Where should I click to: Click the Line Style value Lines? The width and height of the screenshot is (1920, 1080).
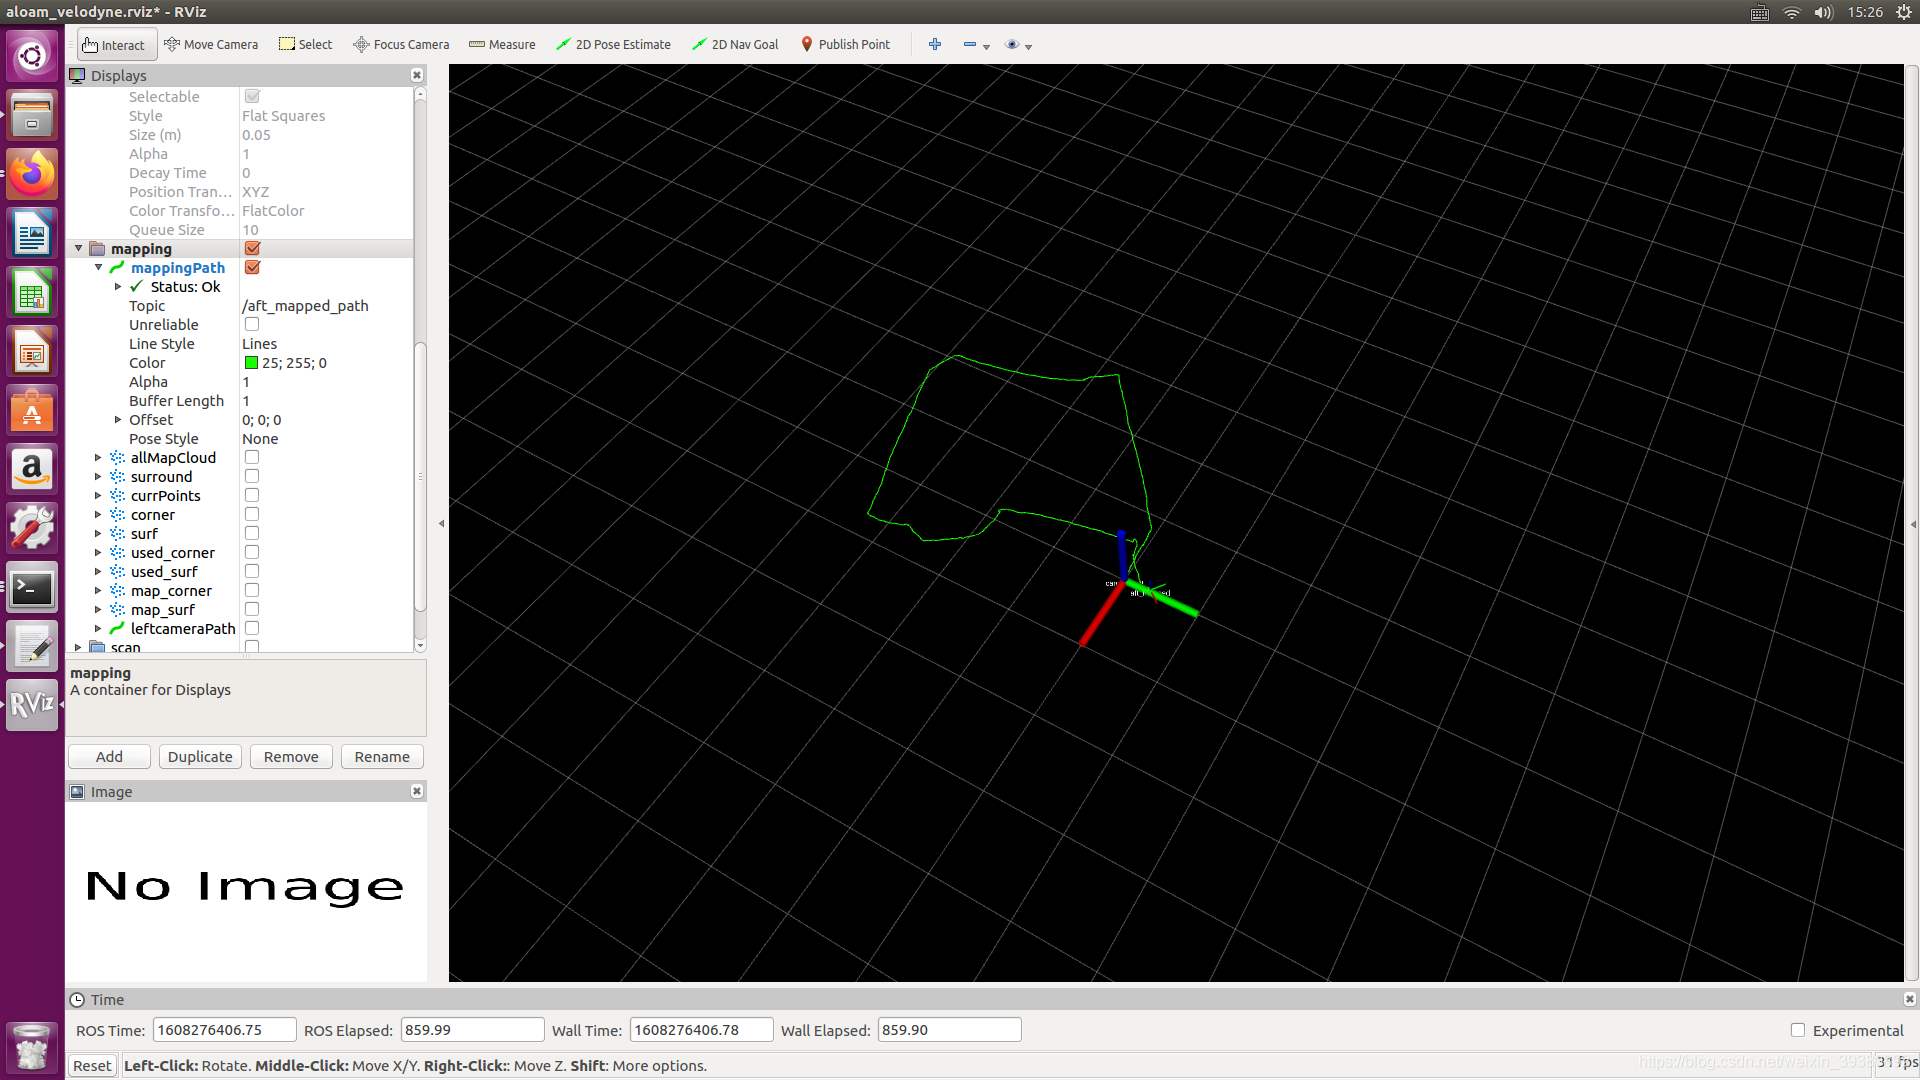click(260, 344)
